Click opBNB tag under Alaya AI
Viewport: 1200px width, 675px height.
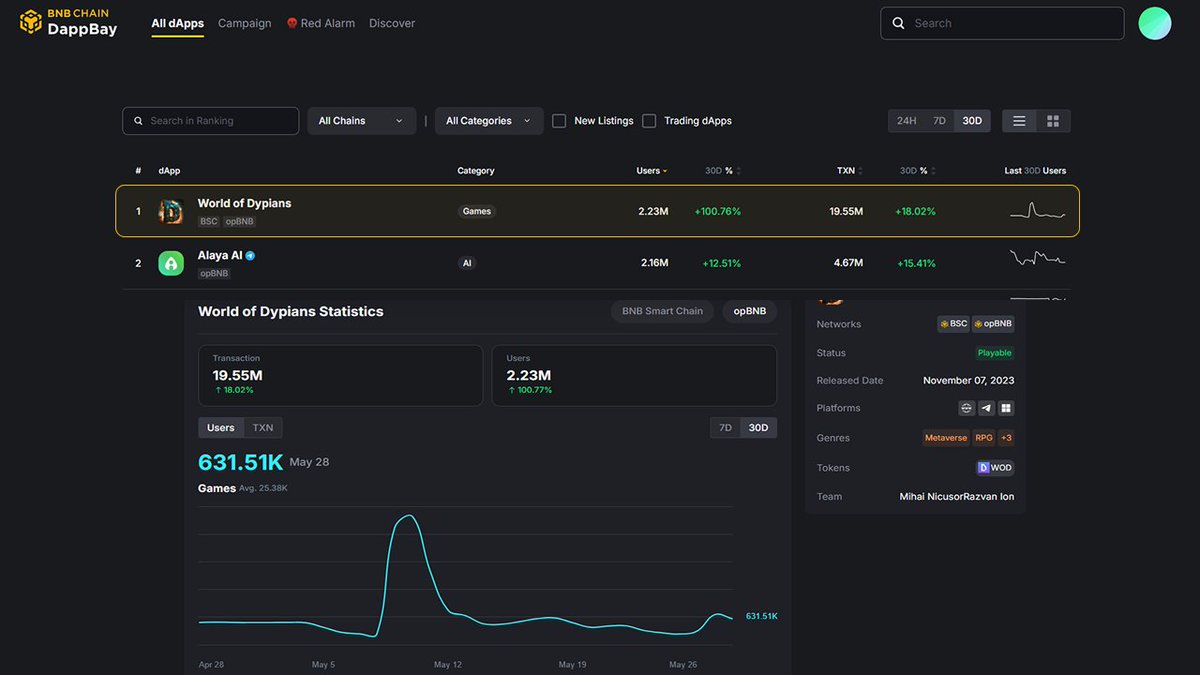pyautogui.click(x=214, y=273)
